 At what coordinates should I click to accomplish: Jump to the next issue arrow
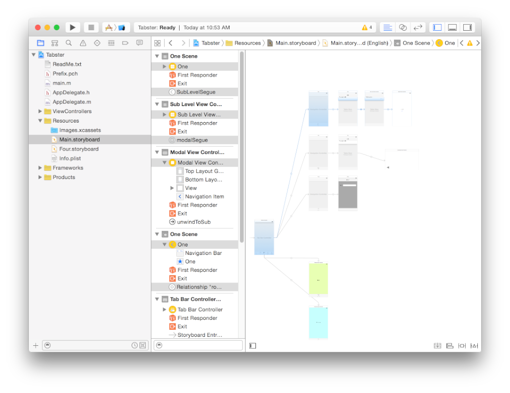click(x=478, y=43)
